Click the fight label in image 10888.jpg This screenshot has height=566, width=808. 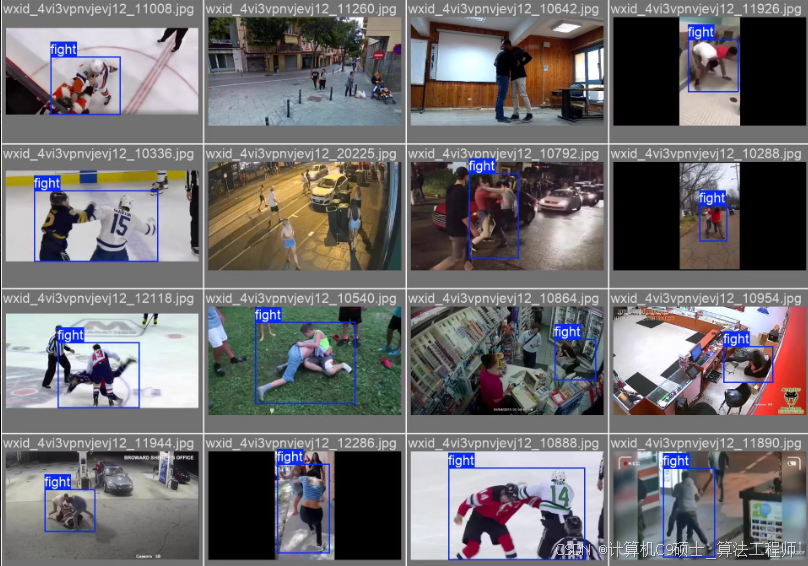(461, 460)
